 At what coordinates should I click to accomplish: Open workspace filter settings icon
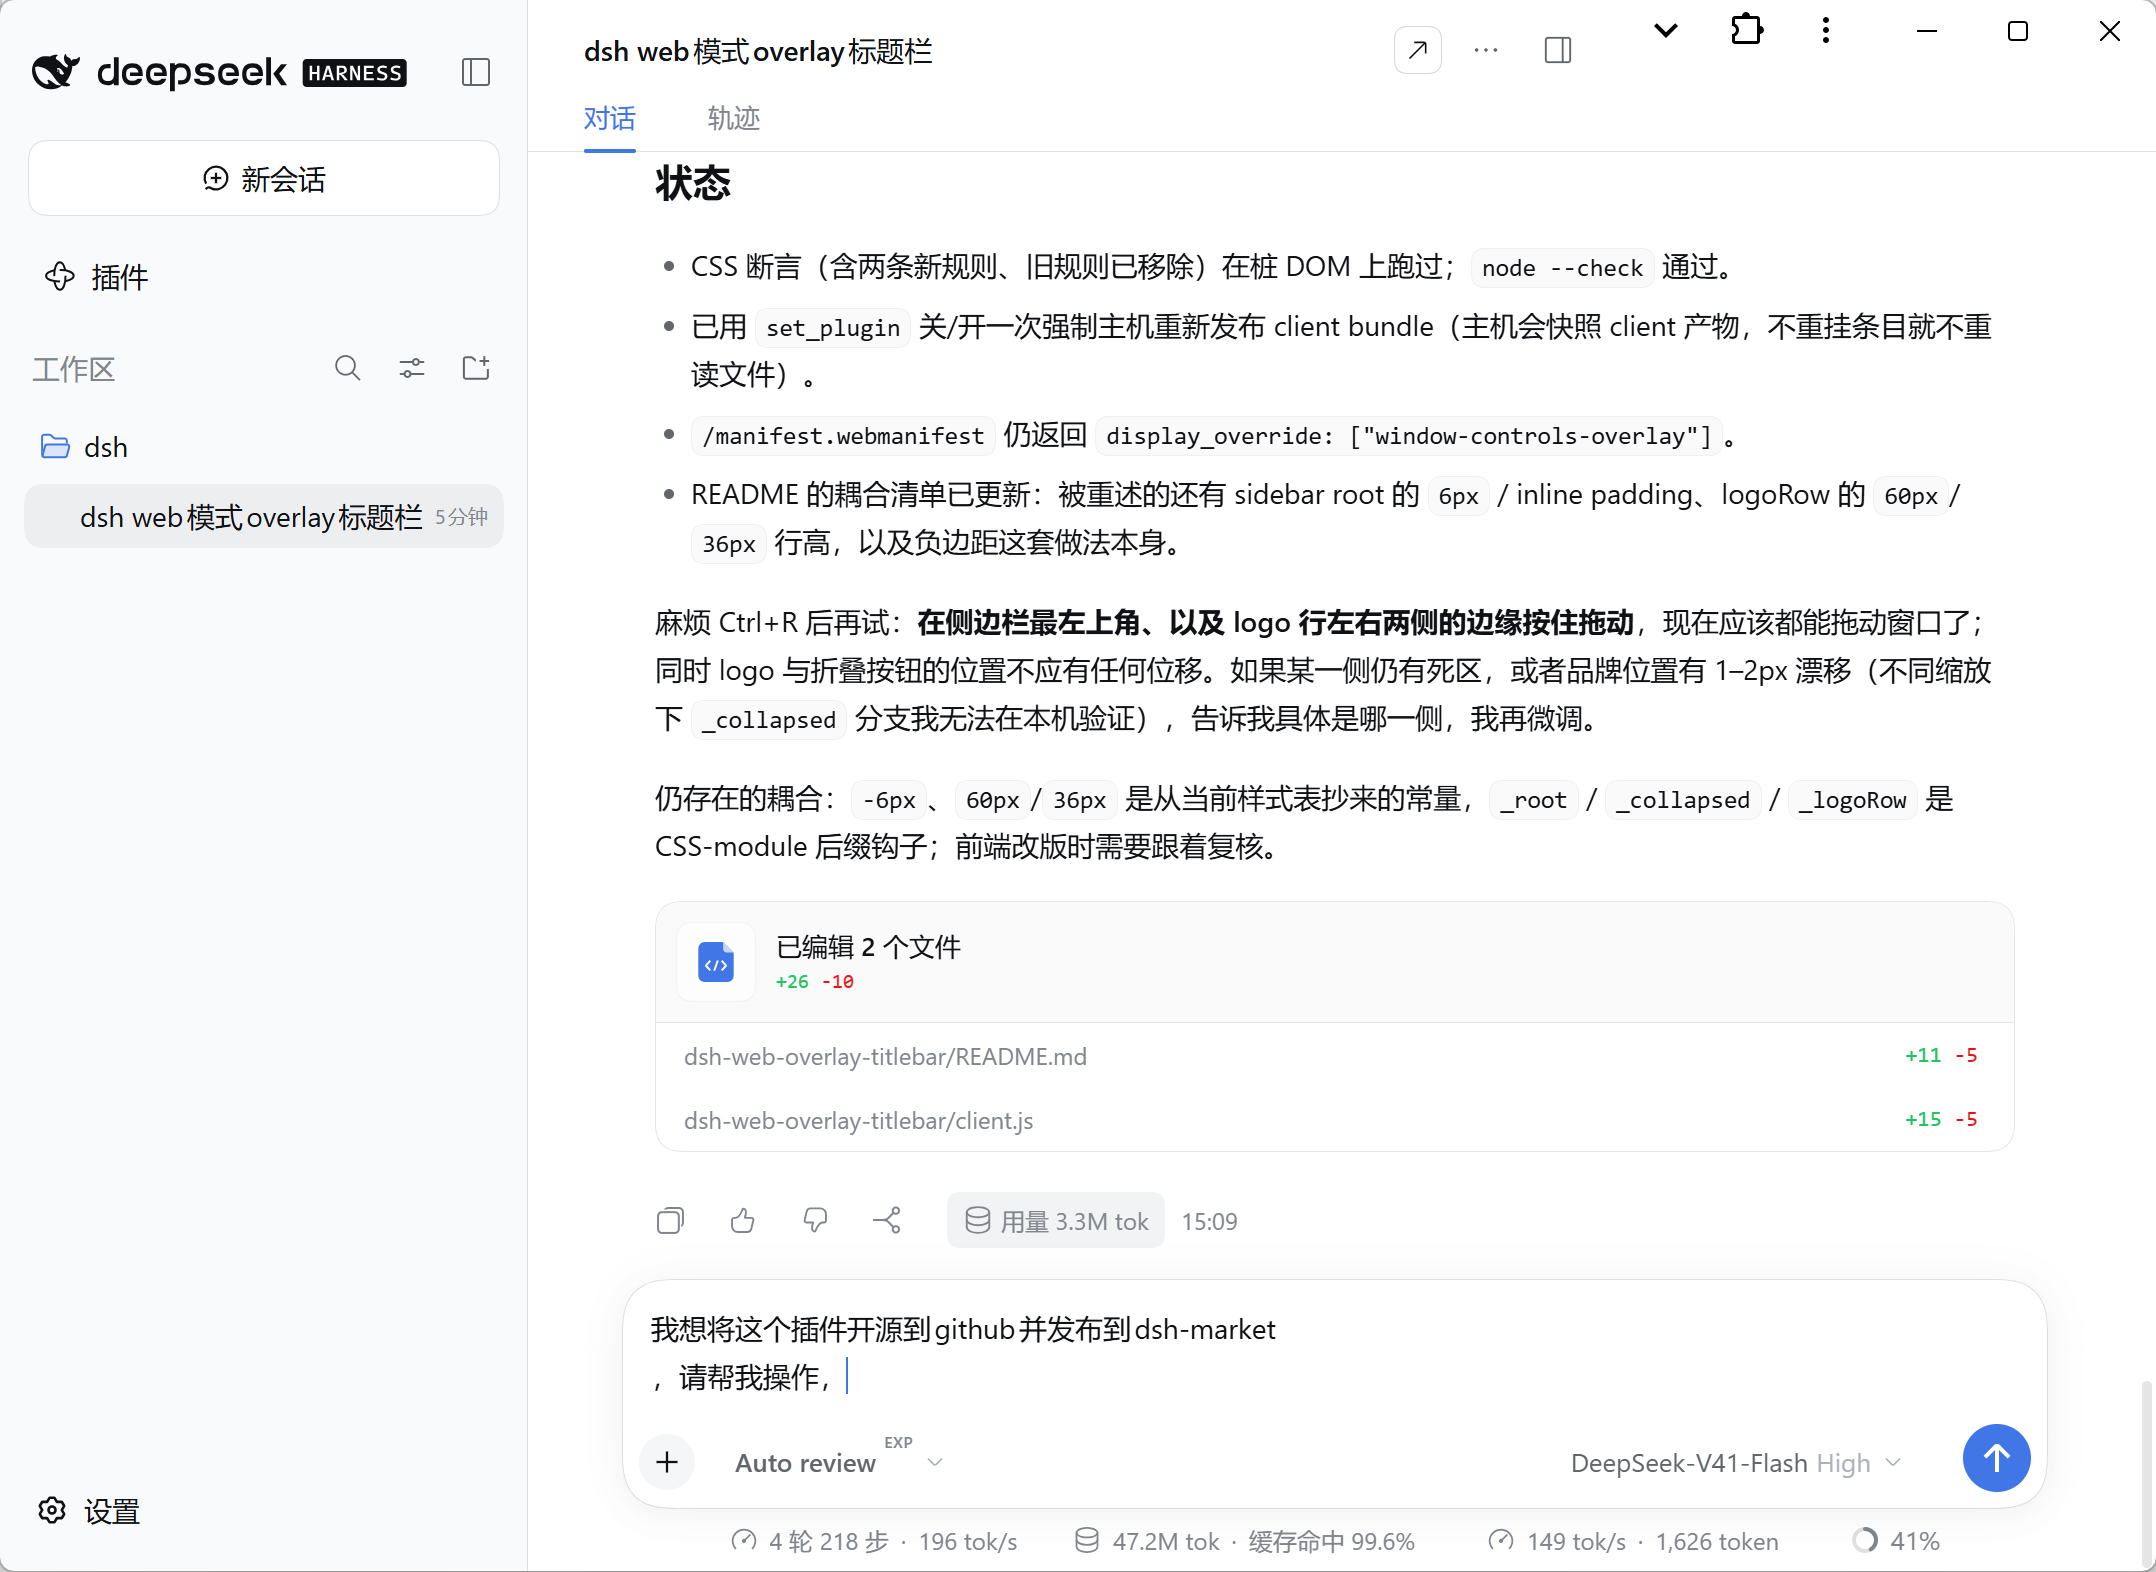point(412,369)
